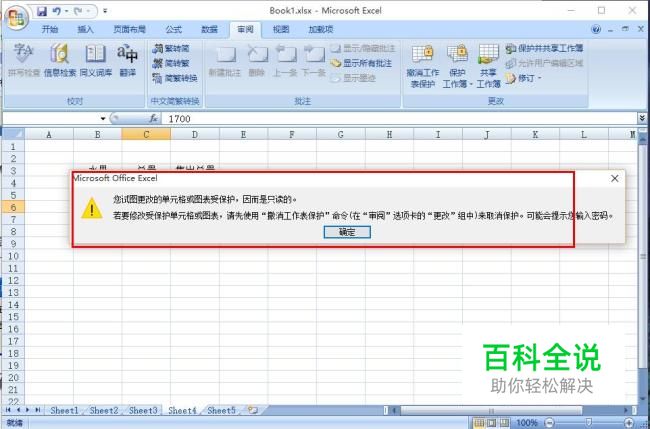Open 同义词库 thesaurus

(x=96, y=60)
